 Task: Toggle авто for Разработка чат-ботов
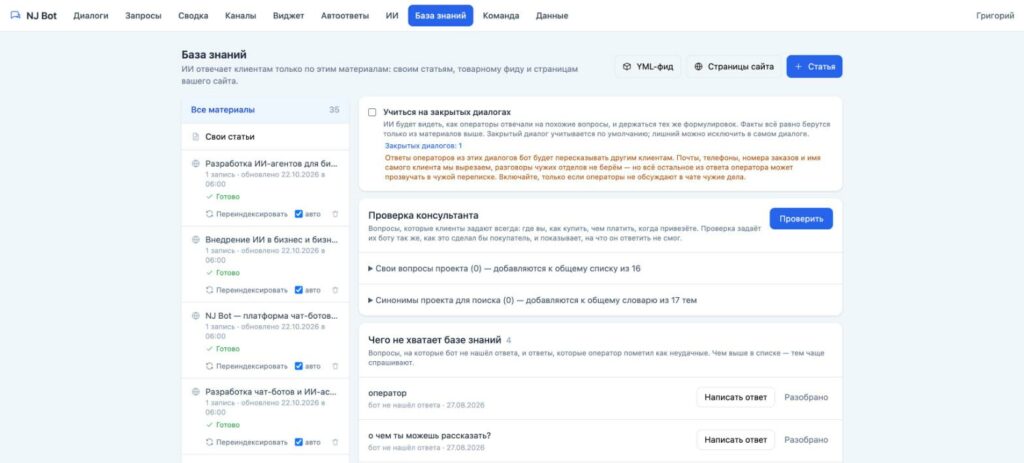298,442
